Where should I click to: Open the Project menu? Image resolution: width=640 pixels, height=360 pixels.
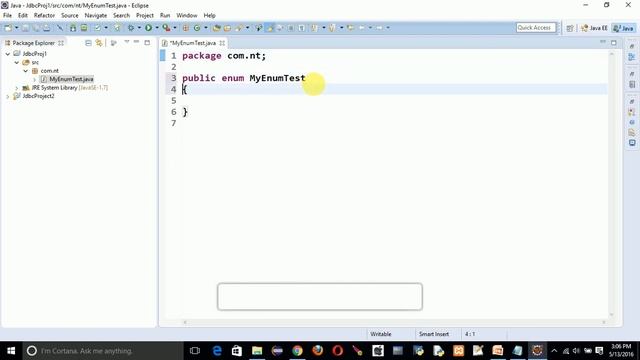click(145, 16)
